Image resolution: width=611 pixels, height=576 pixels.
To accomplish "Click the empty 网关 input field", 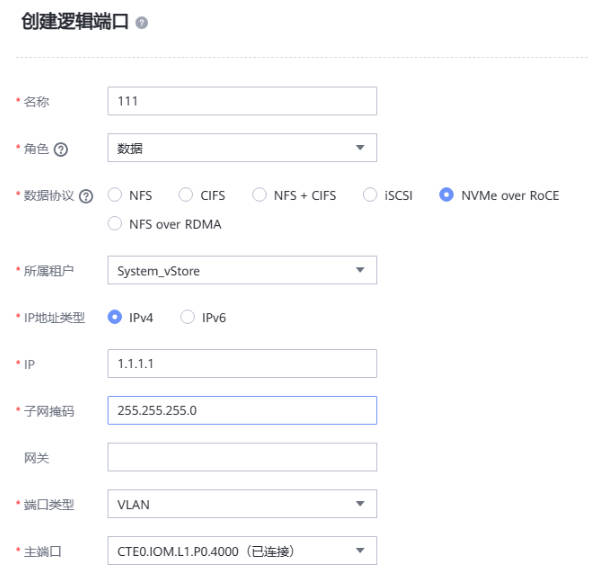I will tap(242, 457).
